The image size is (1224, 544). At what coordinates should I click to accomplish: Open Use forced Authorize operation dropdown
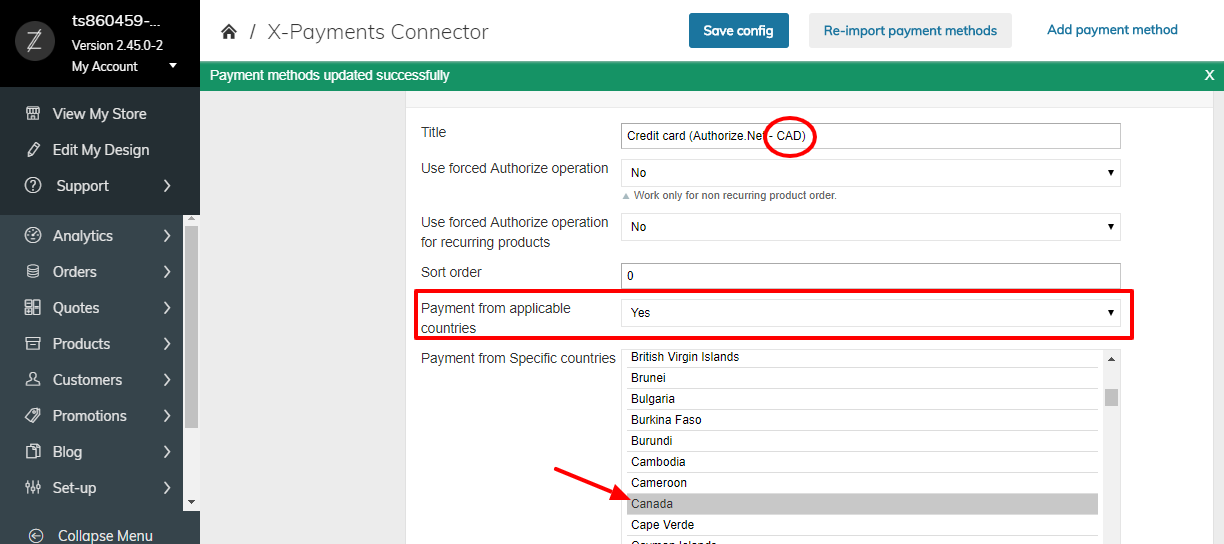click(870, 173)
